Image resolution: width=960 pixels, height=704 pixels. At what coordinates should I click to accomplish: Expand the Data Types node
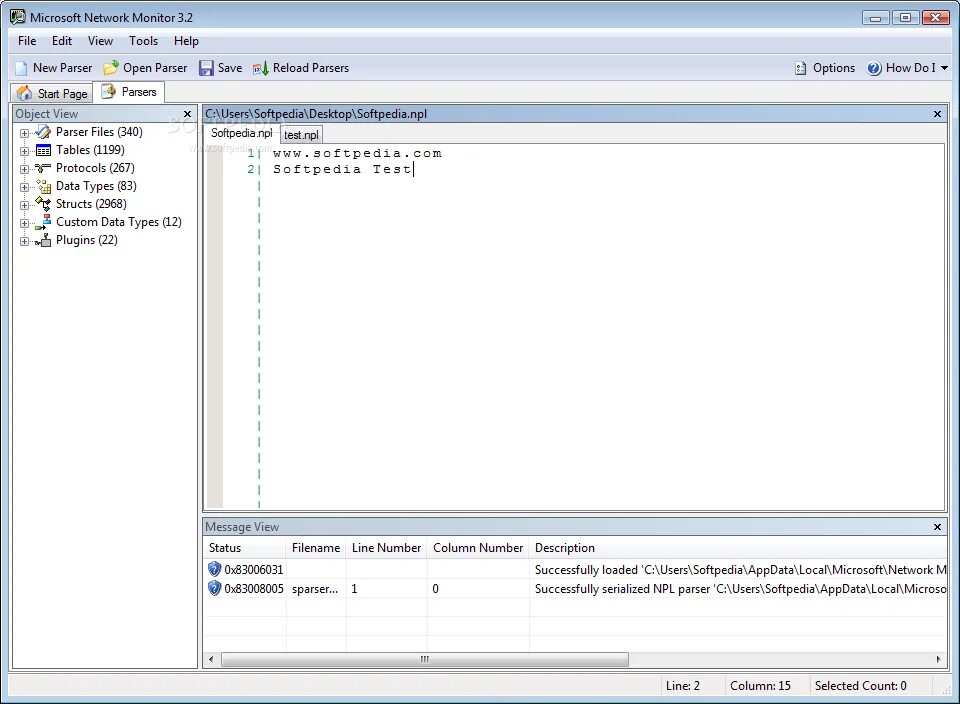[24, 187]
